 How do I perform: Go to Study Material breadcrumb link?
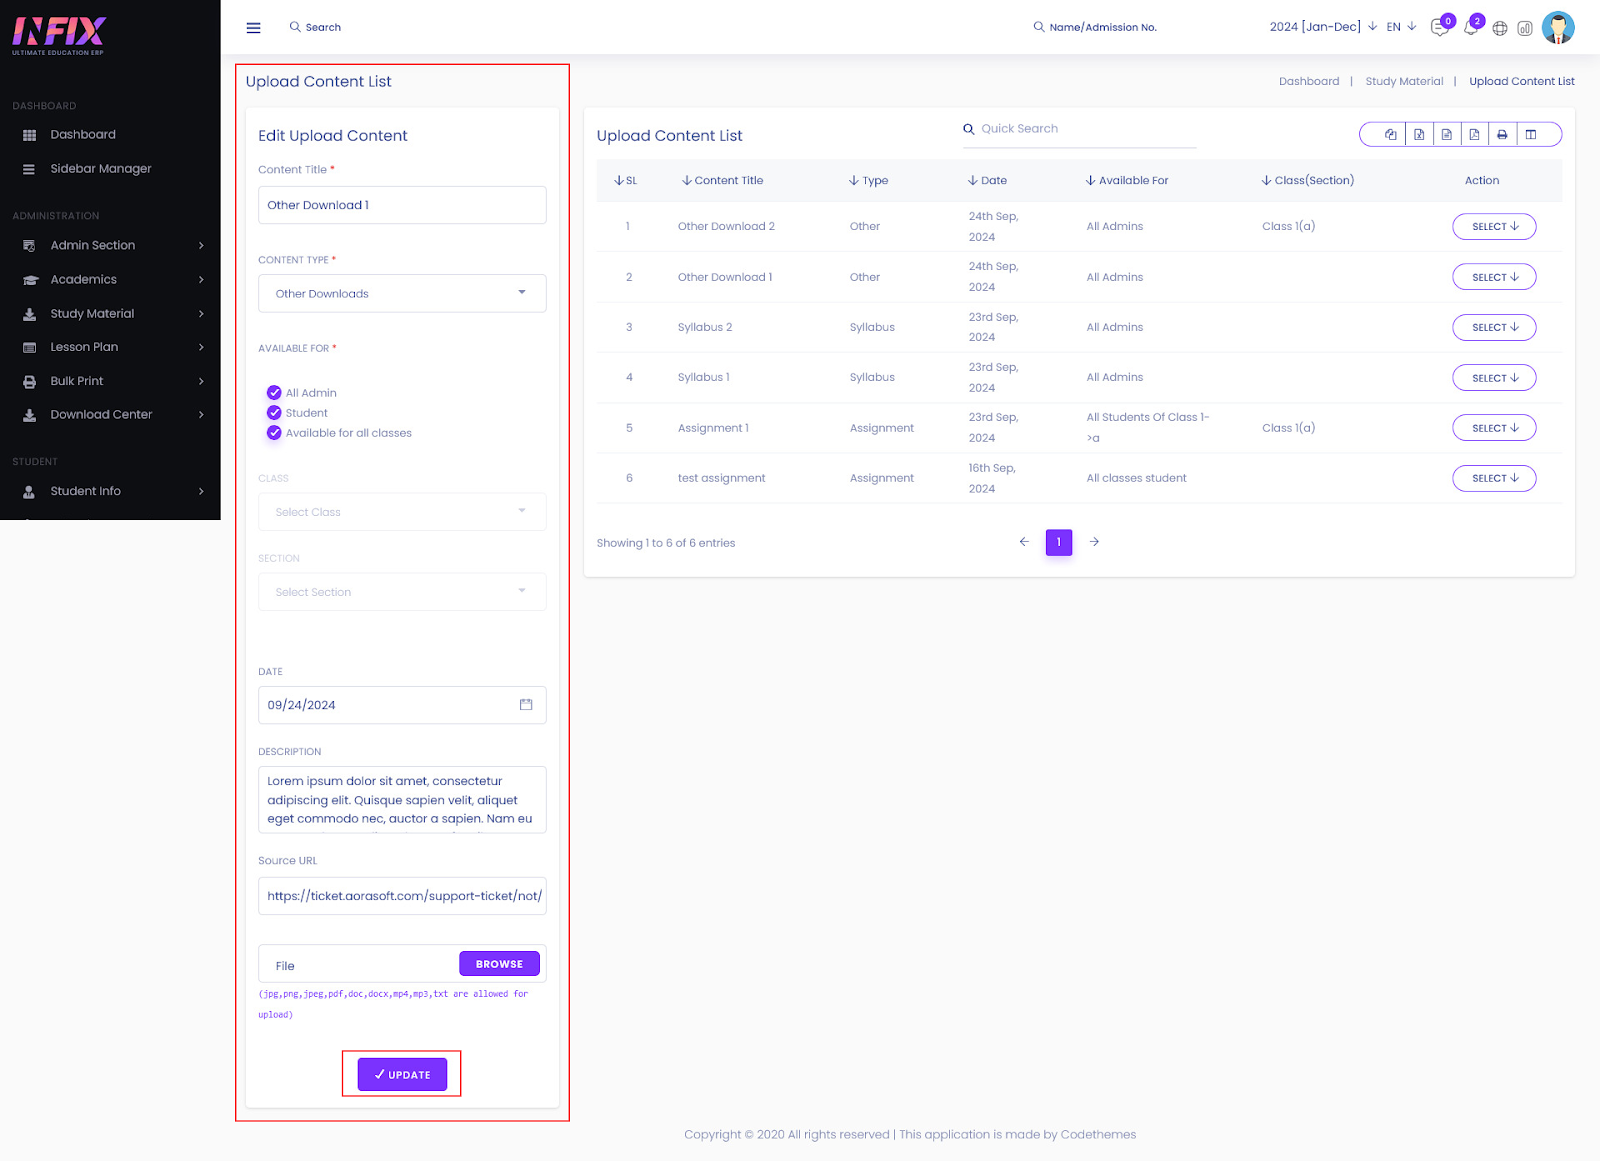1404,82
